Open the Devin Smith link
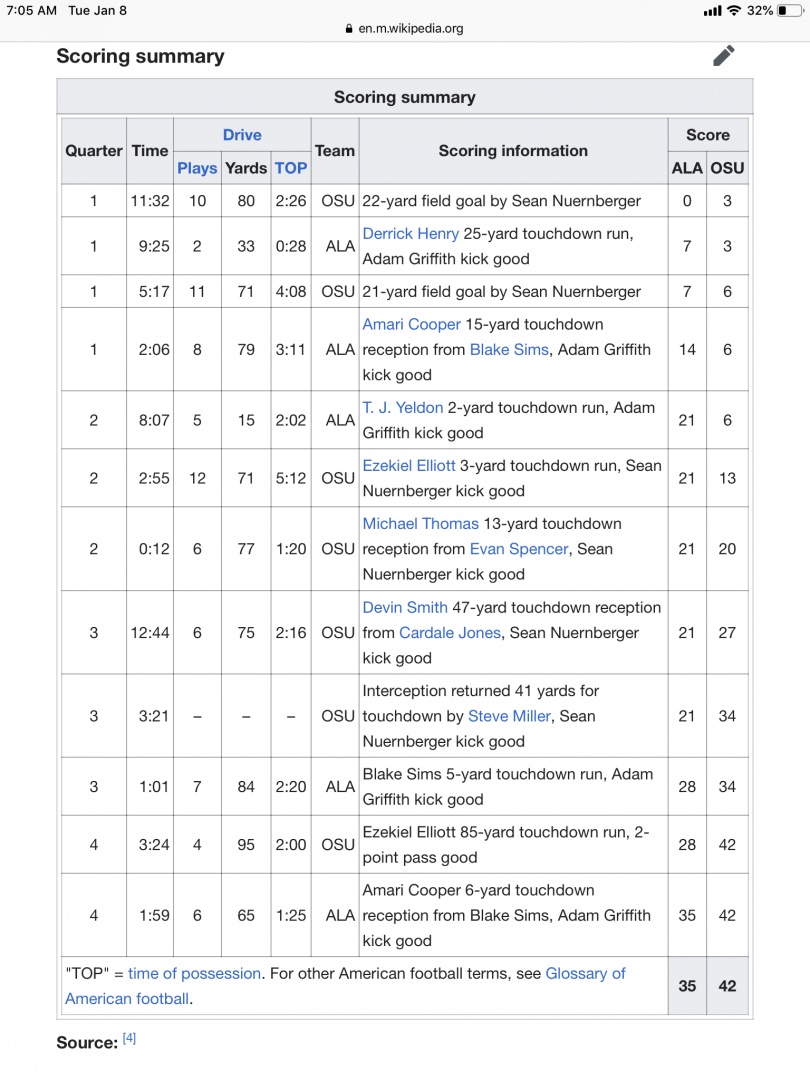Screen dimensions: 810x1080 (406, 607)
